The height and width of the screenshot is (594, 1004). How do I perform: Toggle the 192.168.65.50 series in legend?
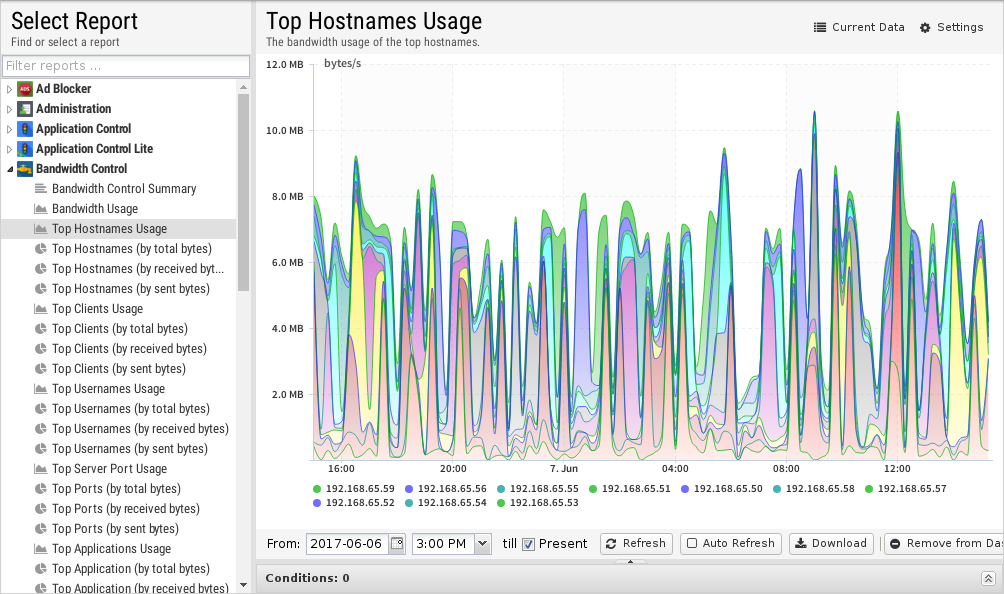pos(722,488)
